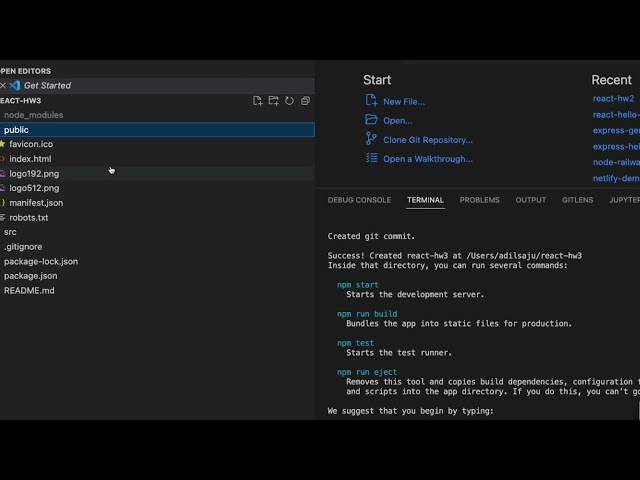Image resolution: width=640 pixels, height=480 pixels.
Task: Click the checklist icon for walkthrough
Action: pos(371,158)
